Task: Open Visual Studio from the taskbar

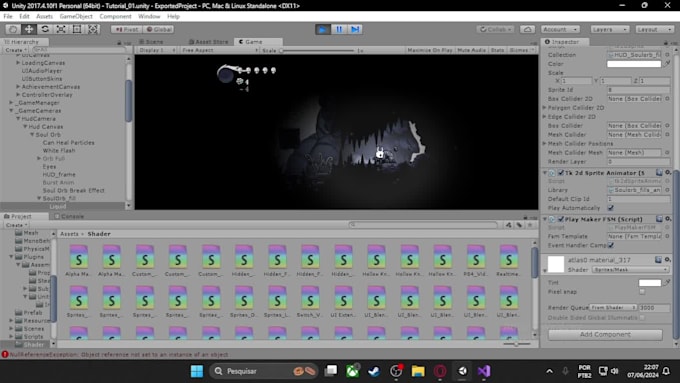Action: [484, 371]
